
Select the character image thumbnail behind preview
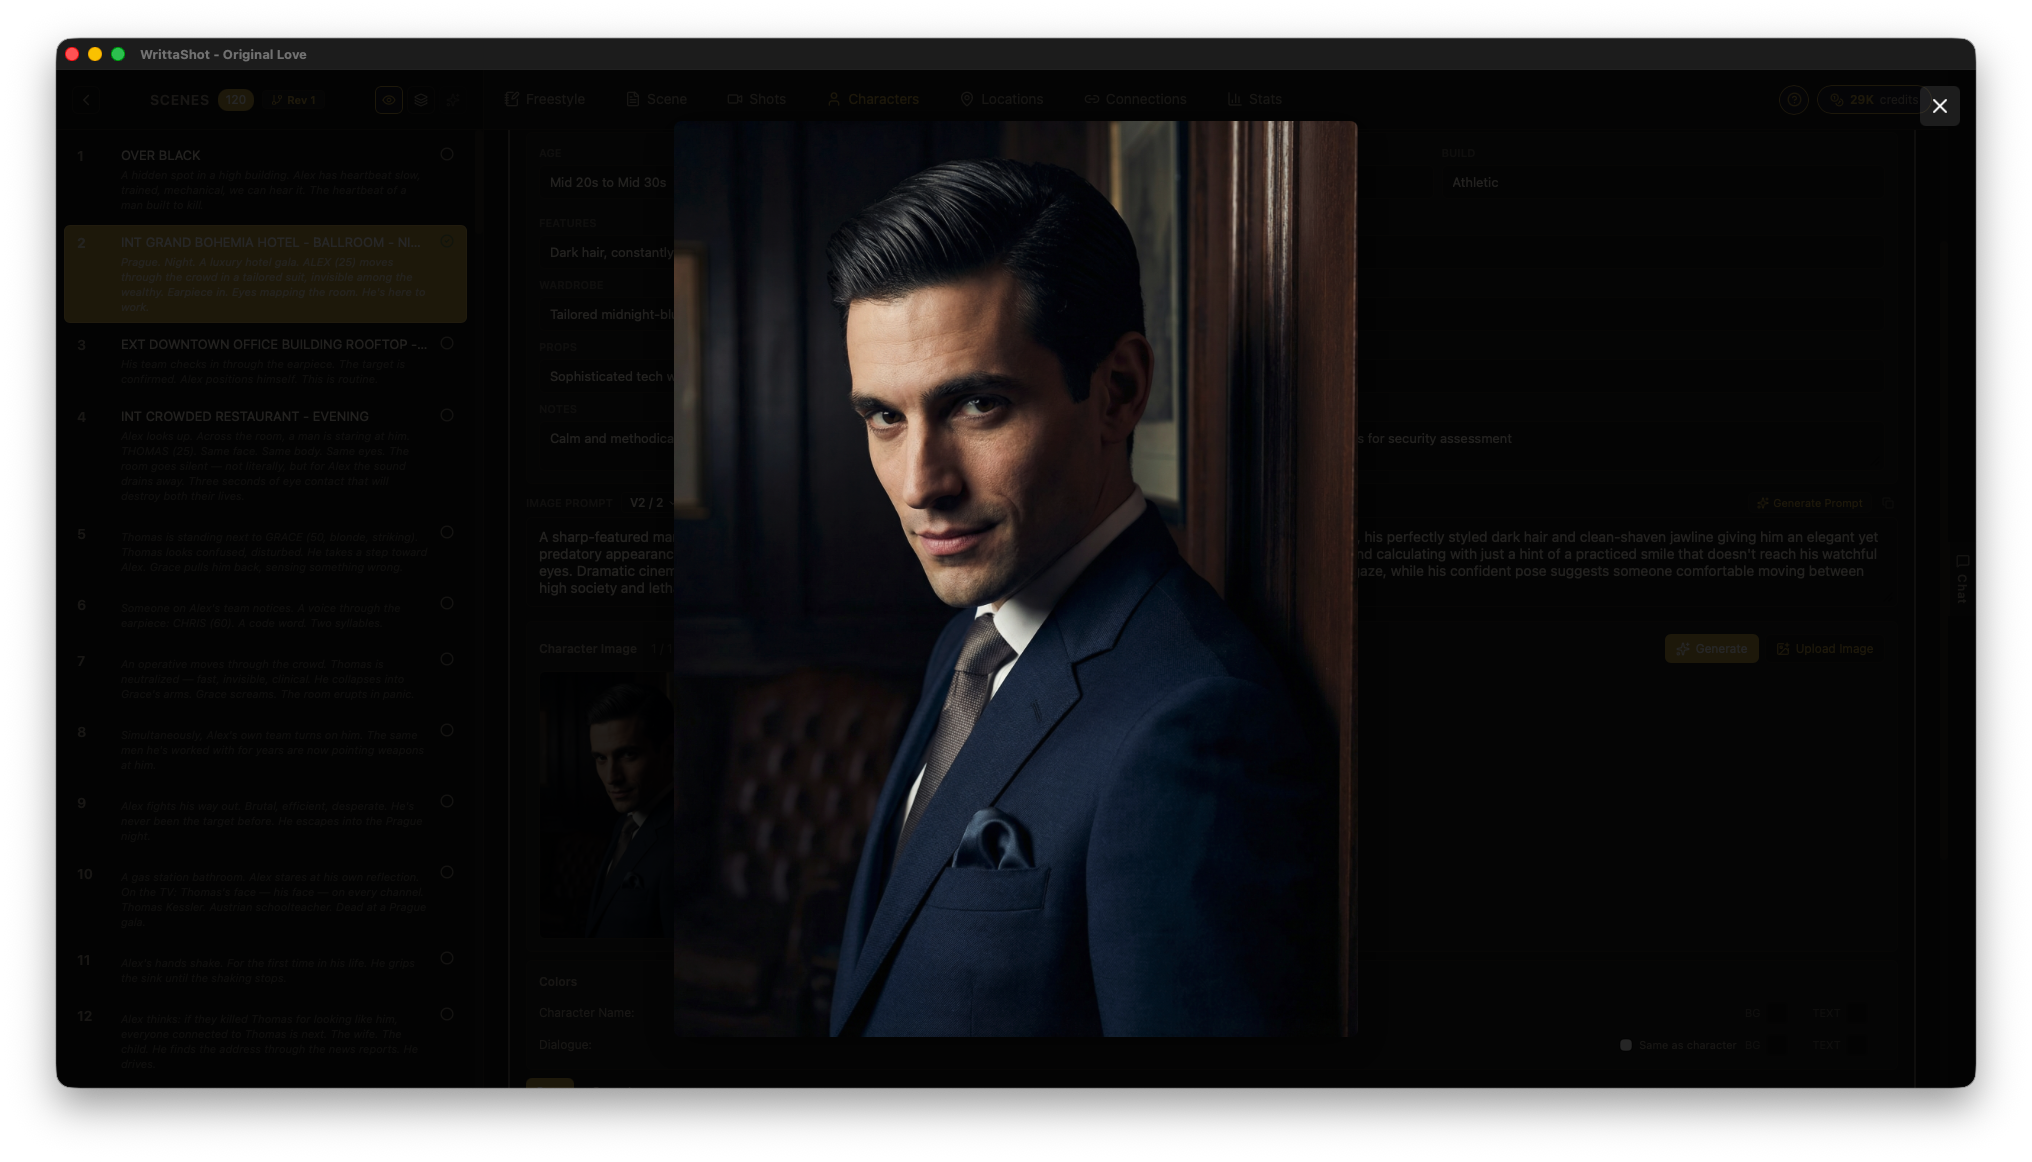(605, 803)
